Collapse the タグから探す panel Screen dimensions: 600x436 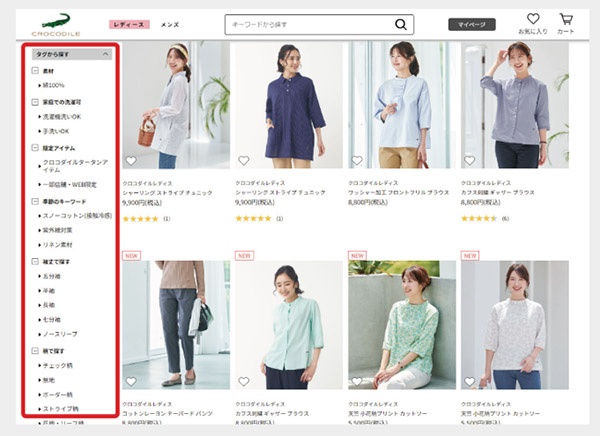[72, 54]
